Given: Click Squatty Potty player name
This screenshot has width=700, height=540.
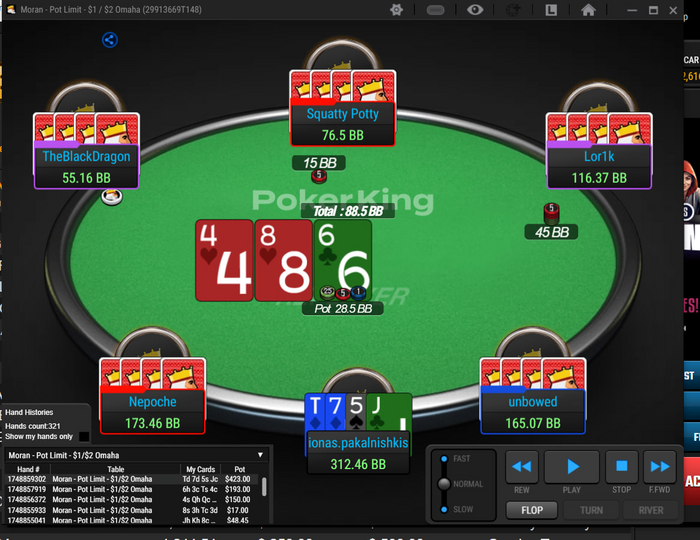Looking at the screenshot, I should coord(342,114).
